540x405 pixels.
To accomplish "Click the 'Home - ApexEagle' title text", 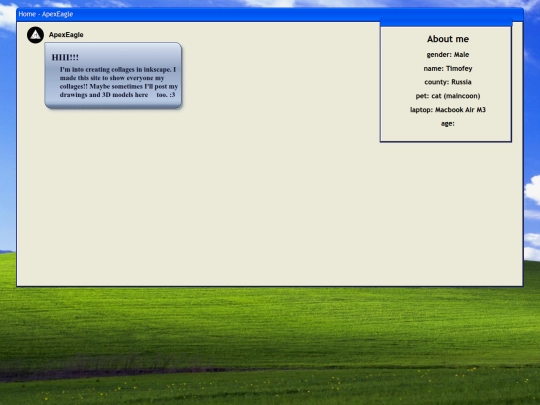I will point(46,14).
